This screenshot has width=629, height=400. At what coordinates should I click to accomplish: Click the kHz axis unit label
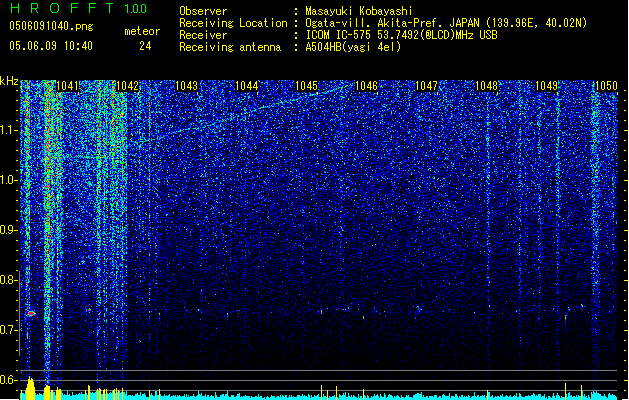(x=9, y=81)
